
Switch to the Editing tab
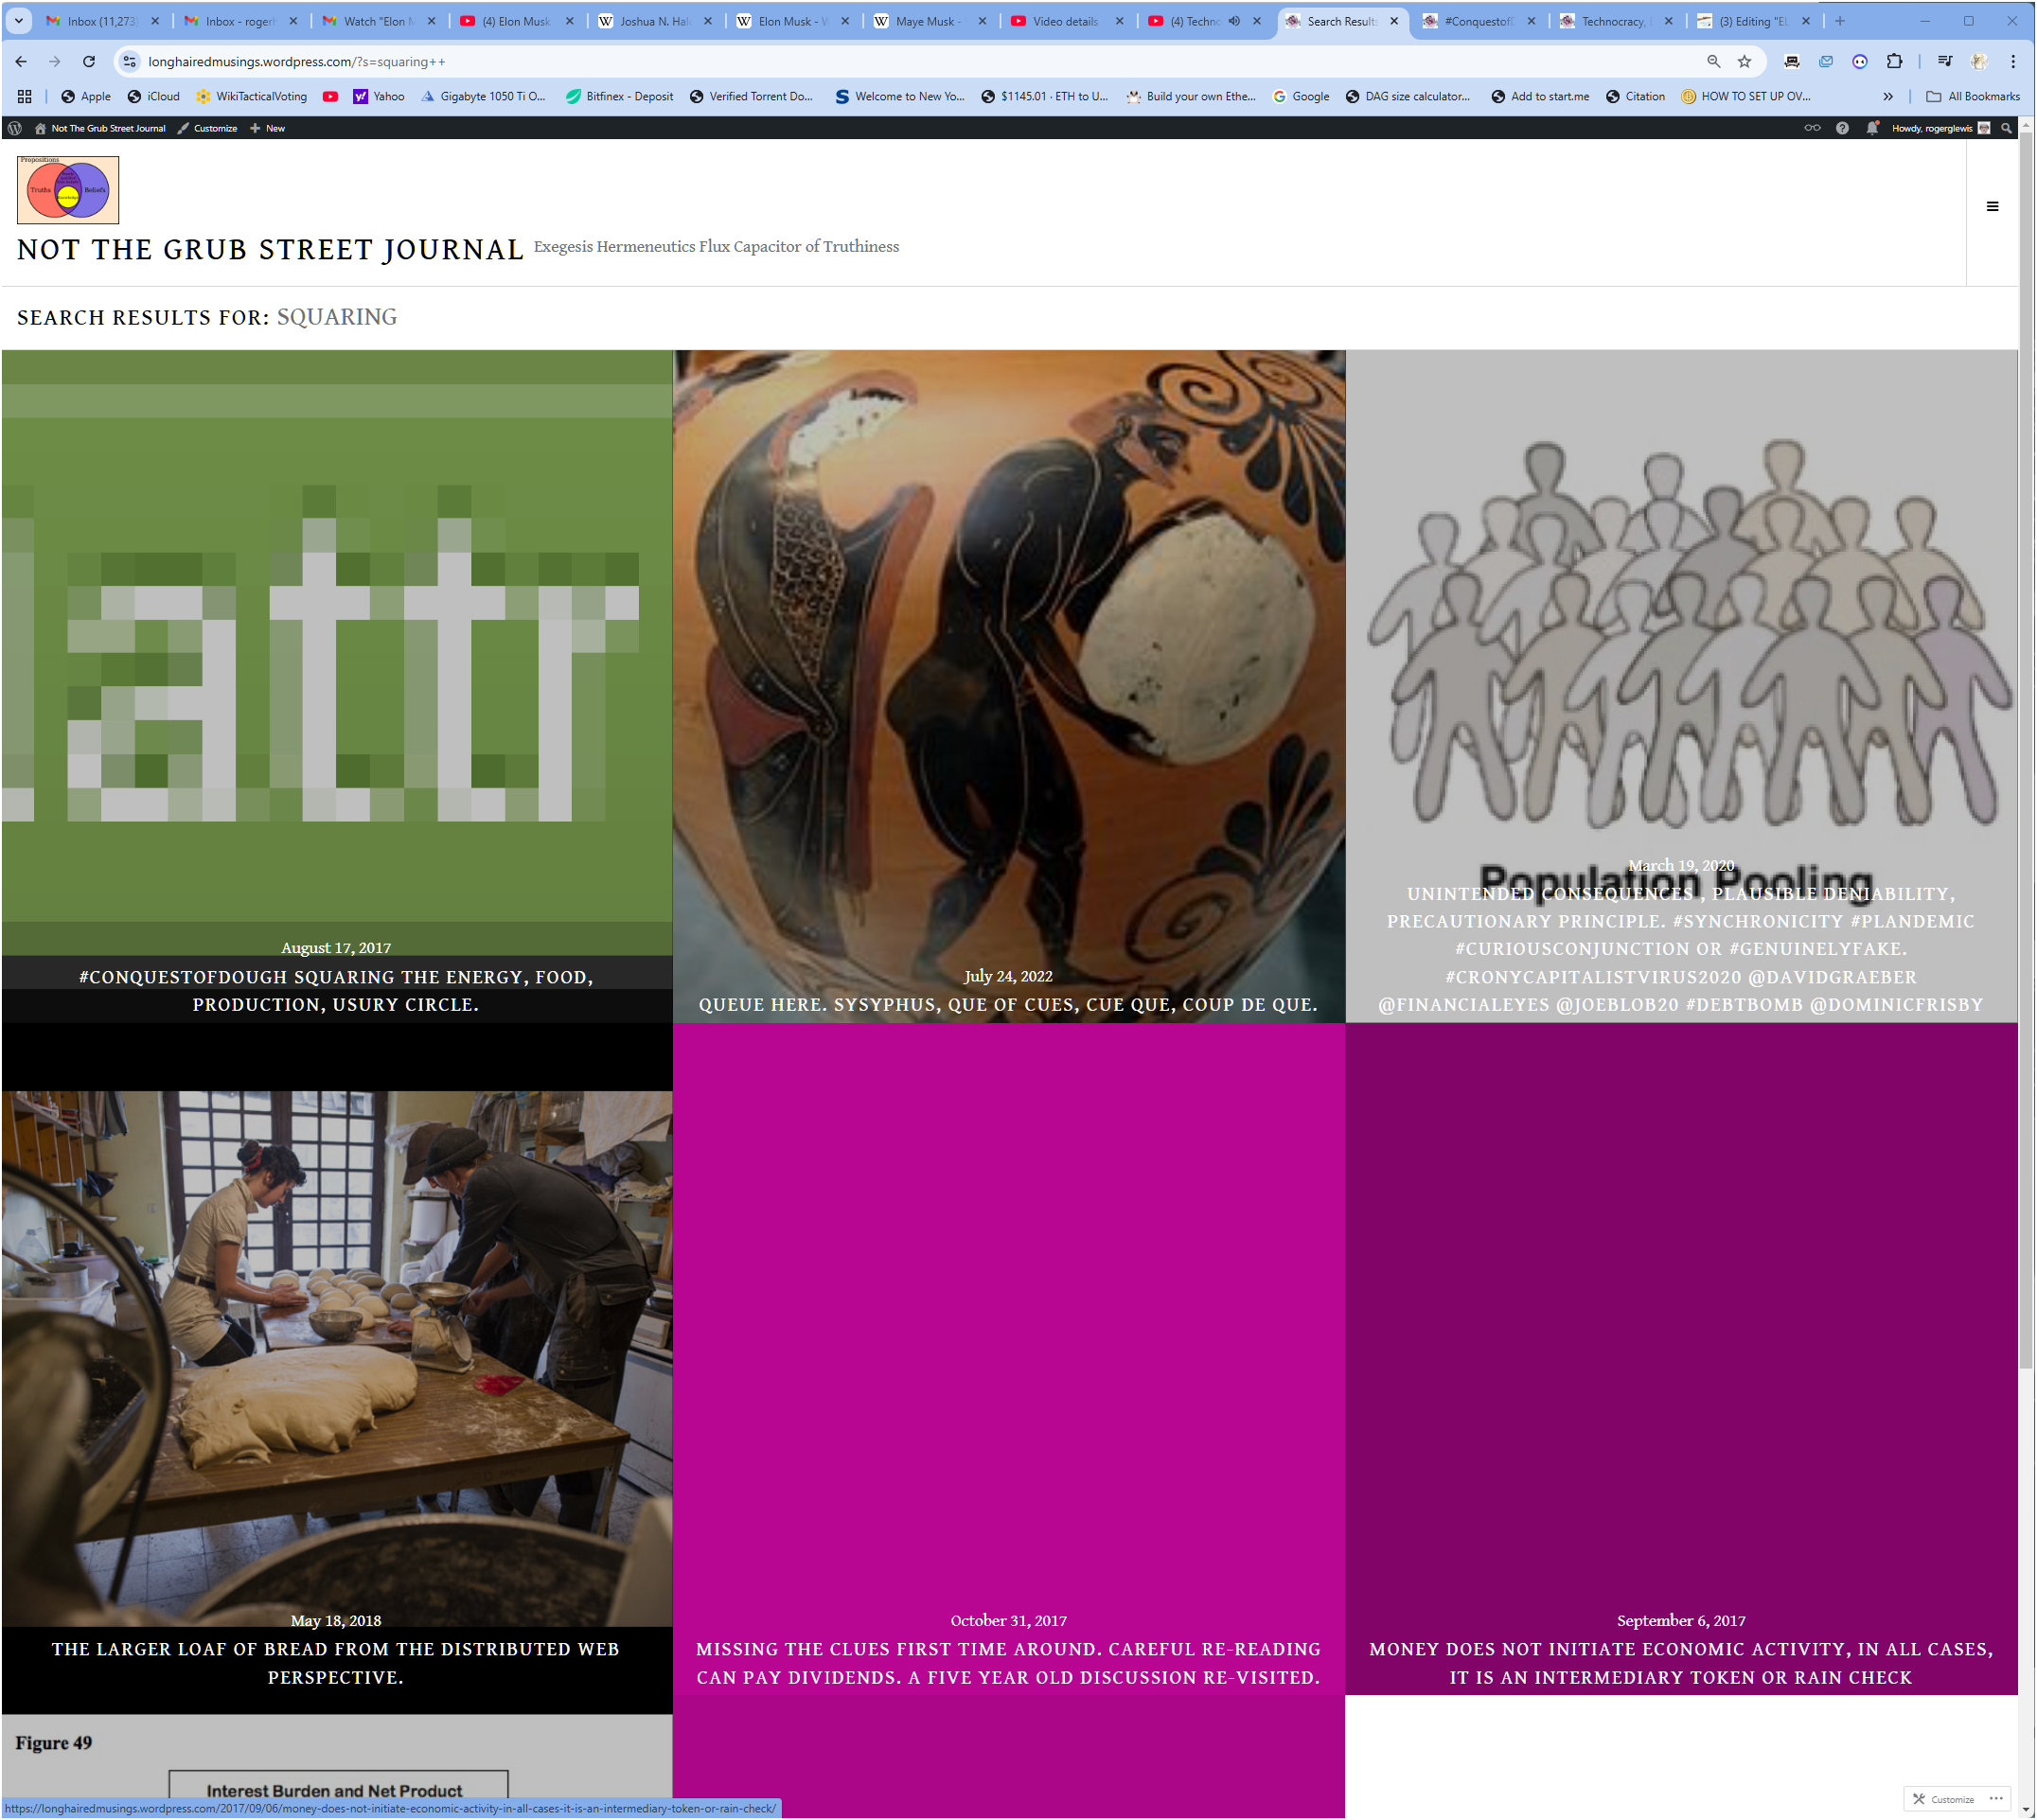click(1753, 21)
